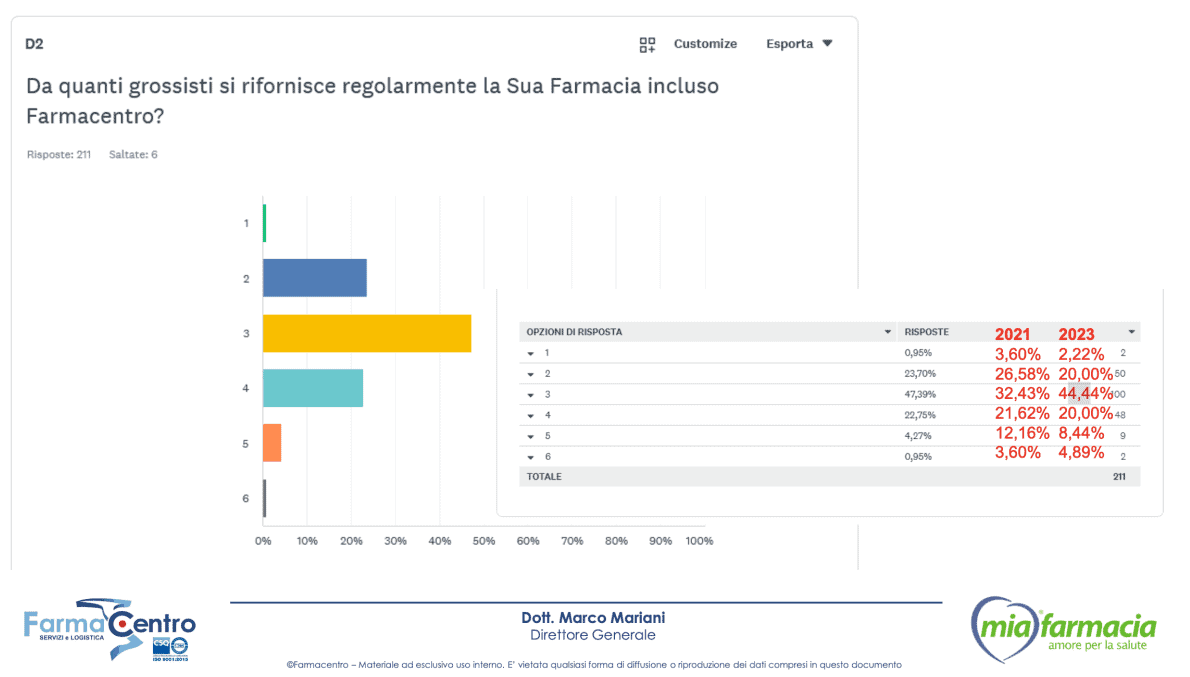Click the RISPOSTE column header
This screenshot has height=677, width=1190.
click(x=926, y=332)
